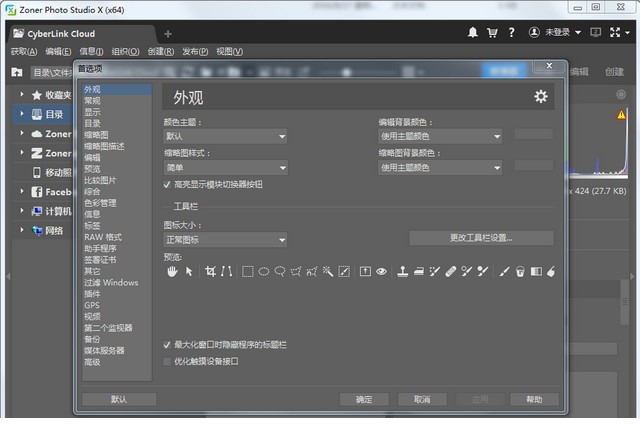
Task: Select the red-eye tool icon
Action: tap(382, 272)
